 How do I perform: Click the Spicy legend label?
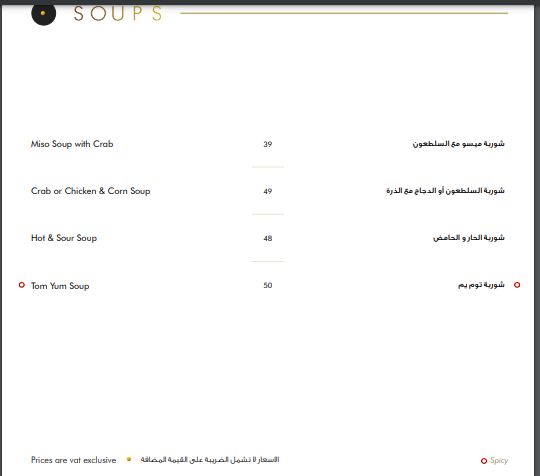tap(499, 461)
